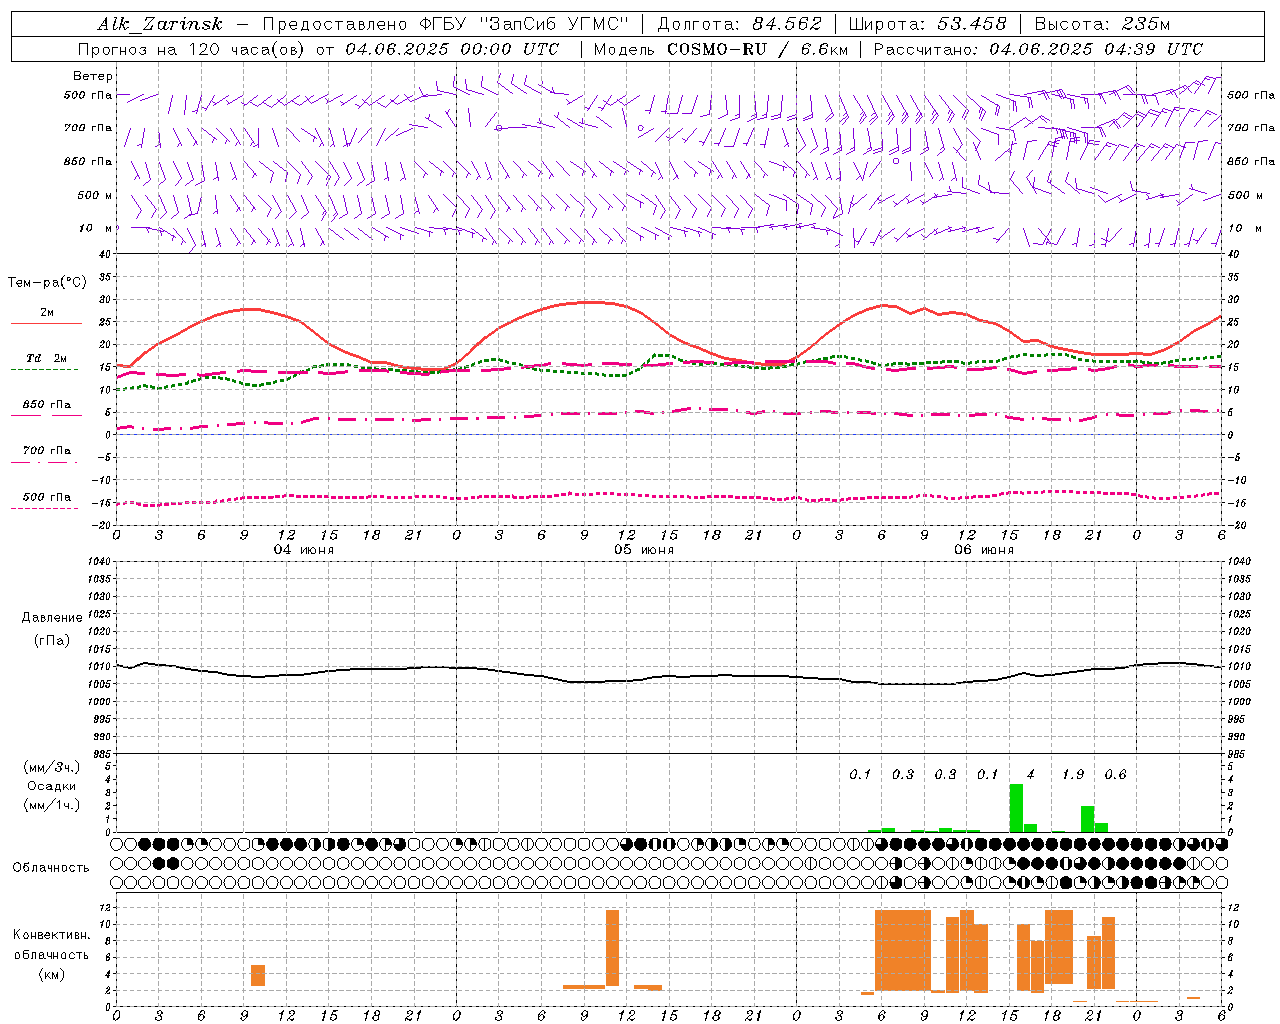Click the red '2м' temperature legend entry
Image resolution: width=1280 pixels, height=1024 pixels.
pyautogui.click(x=47, y=313)
